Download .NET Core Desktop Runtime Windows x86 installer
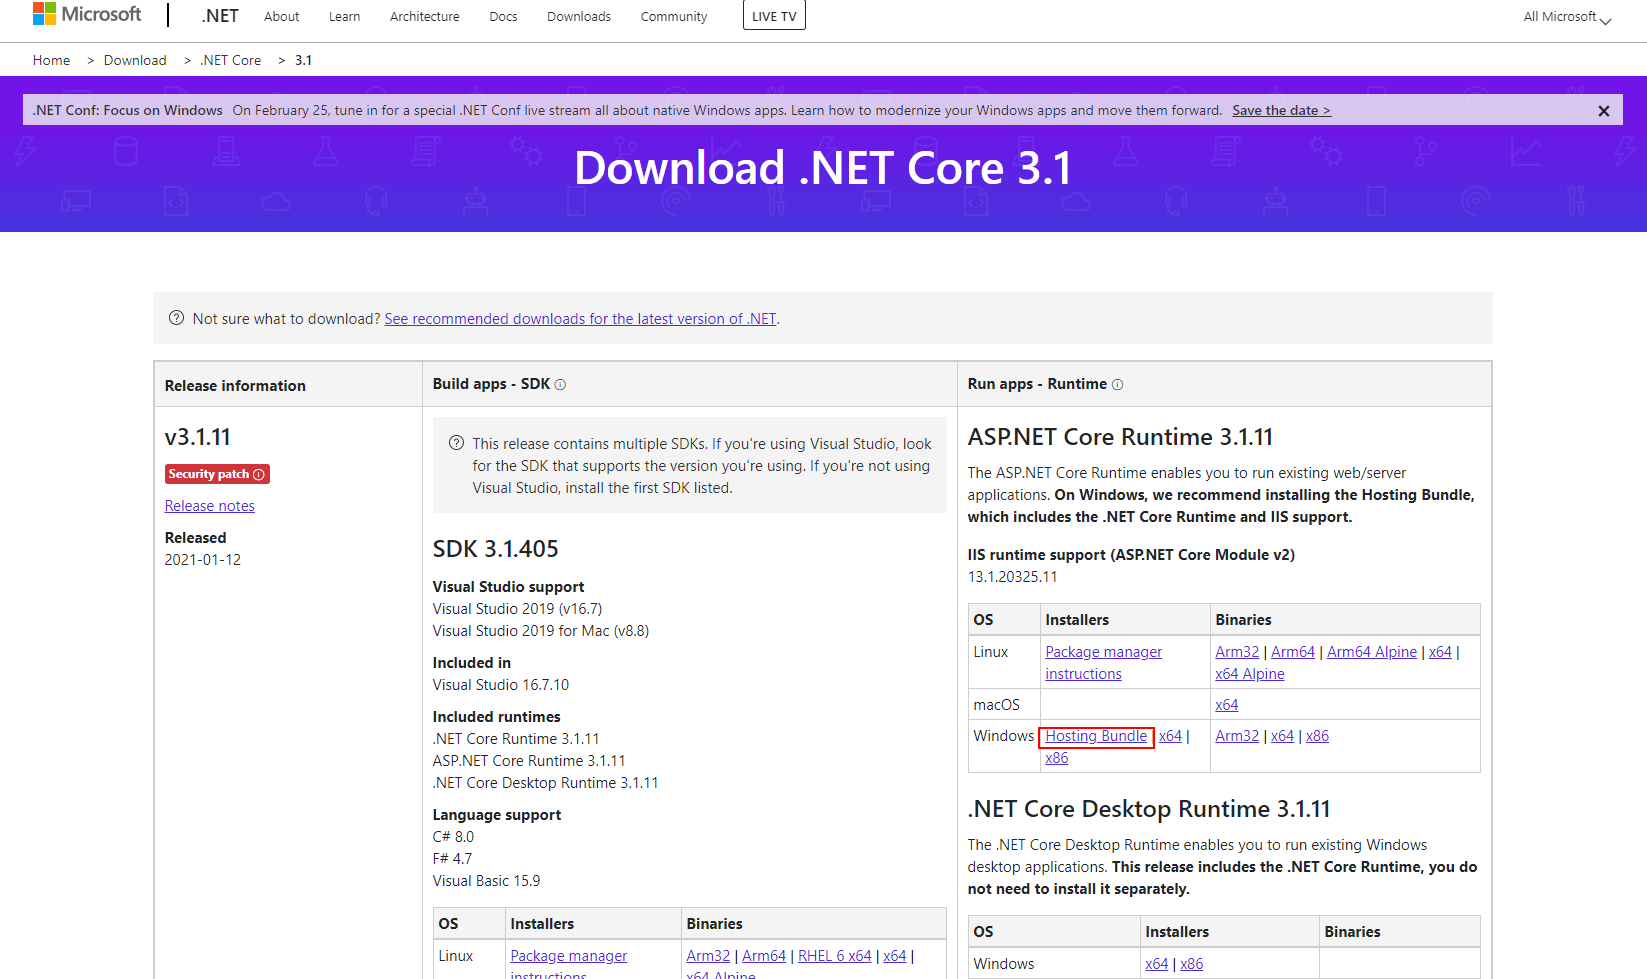The width and height of the screenshot is (1647, 979). point(1191,965)
